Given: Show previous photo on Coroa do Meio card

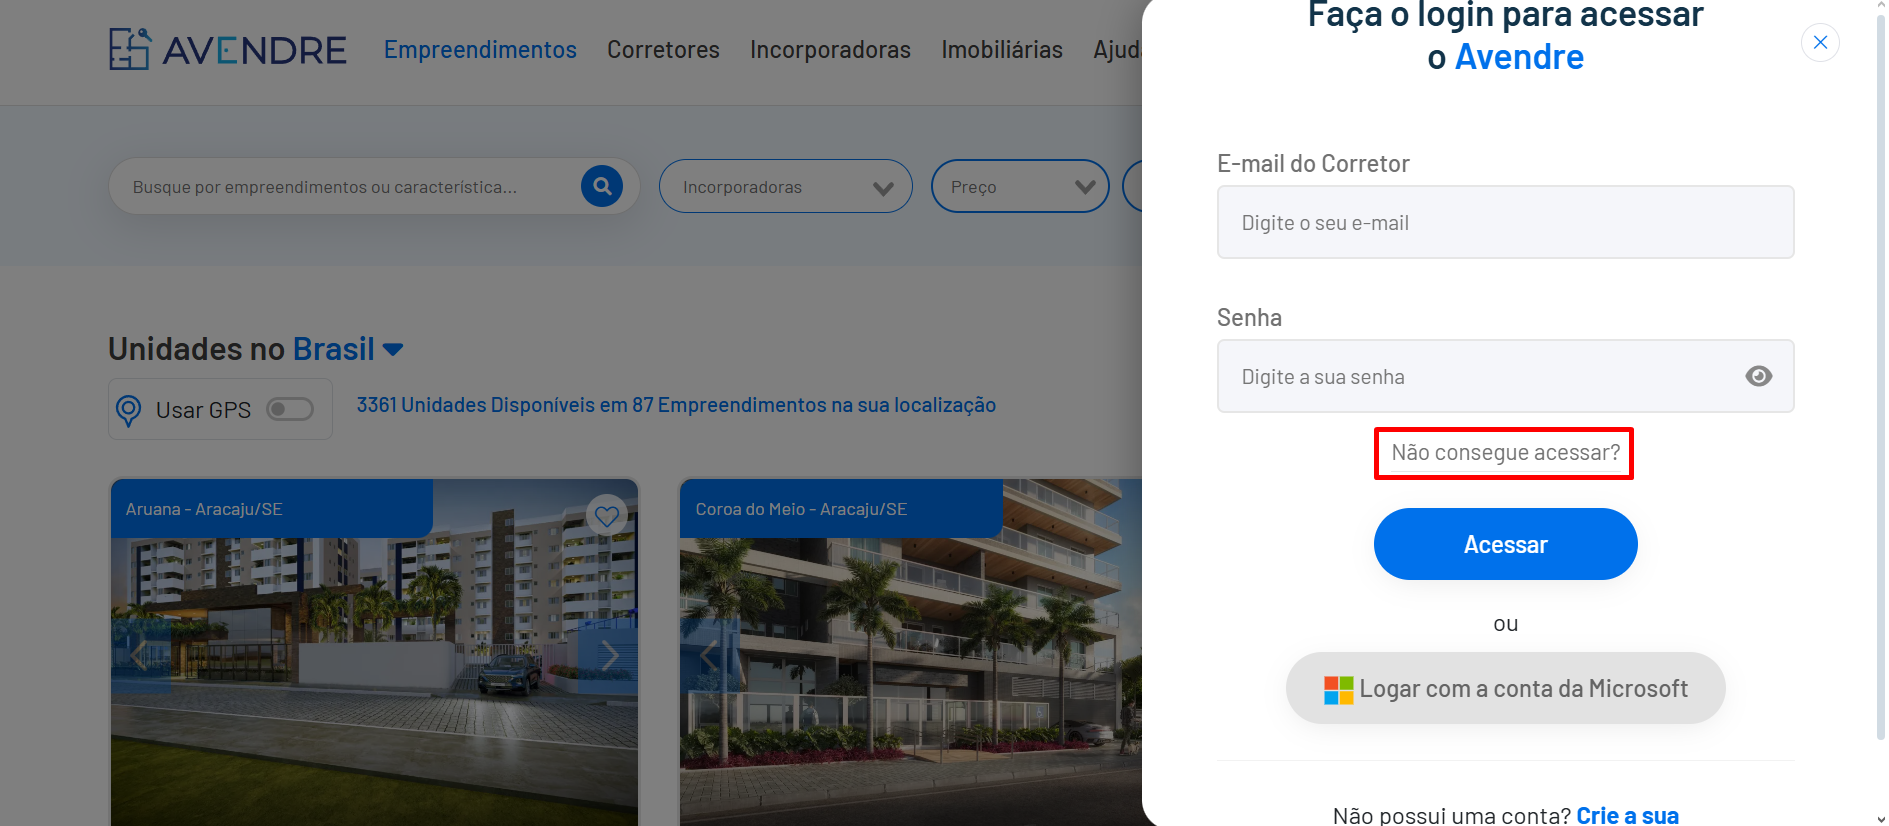Looking at the screenshot, I should pyautogui.click(x=709, y=656).
